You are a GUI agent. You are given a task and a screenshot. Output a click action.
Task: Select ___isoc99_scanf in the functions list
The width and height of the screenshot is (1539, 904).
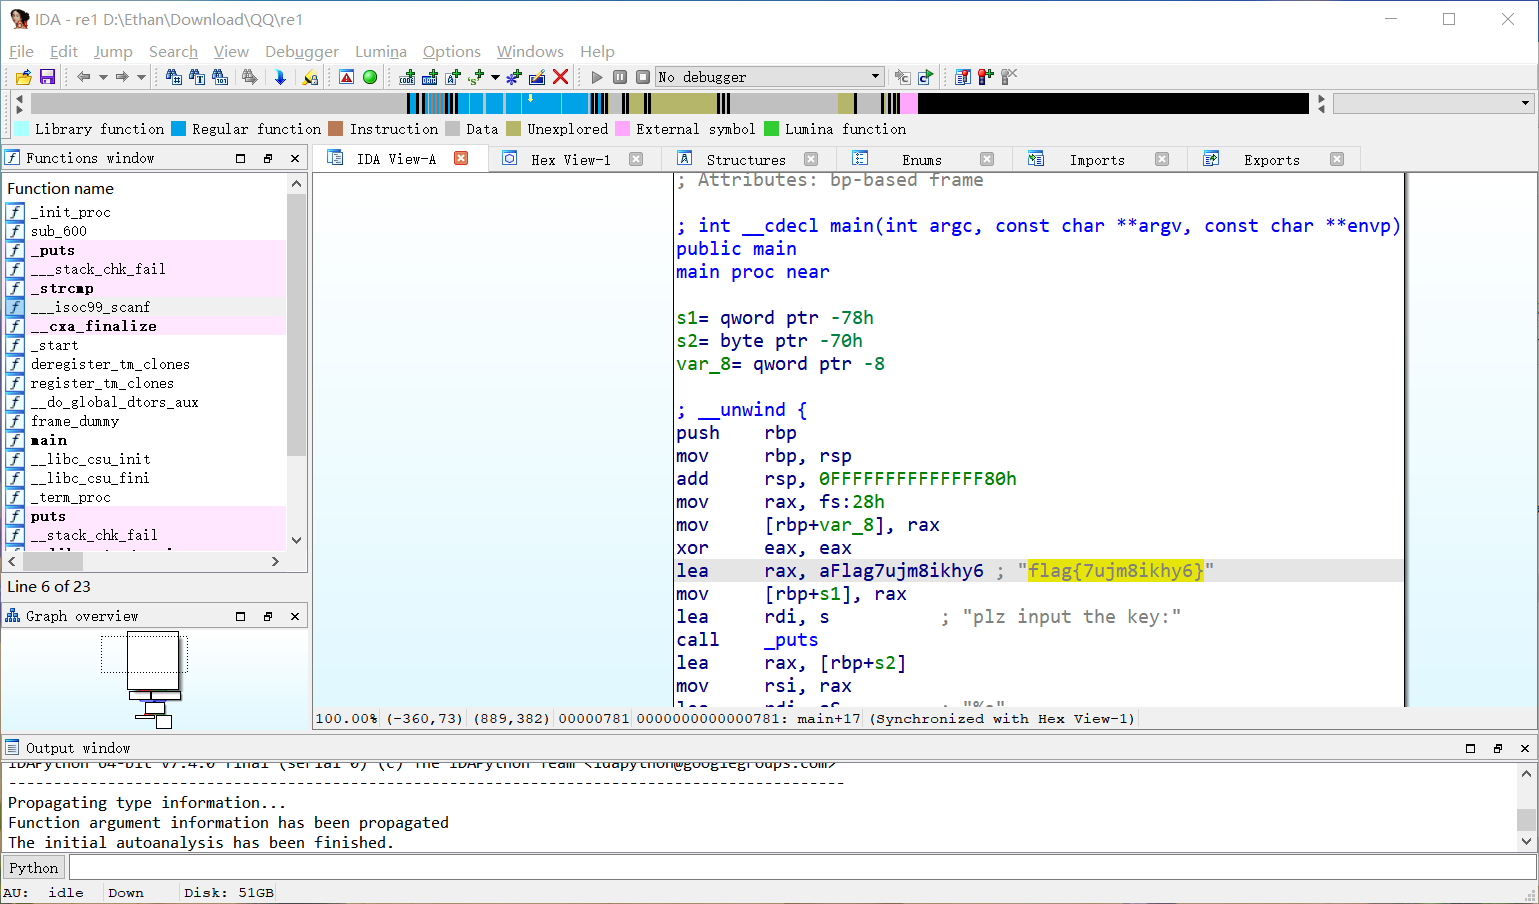coord(146,307)
